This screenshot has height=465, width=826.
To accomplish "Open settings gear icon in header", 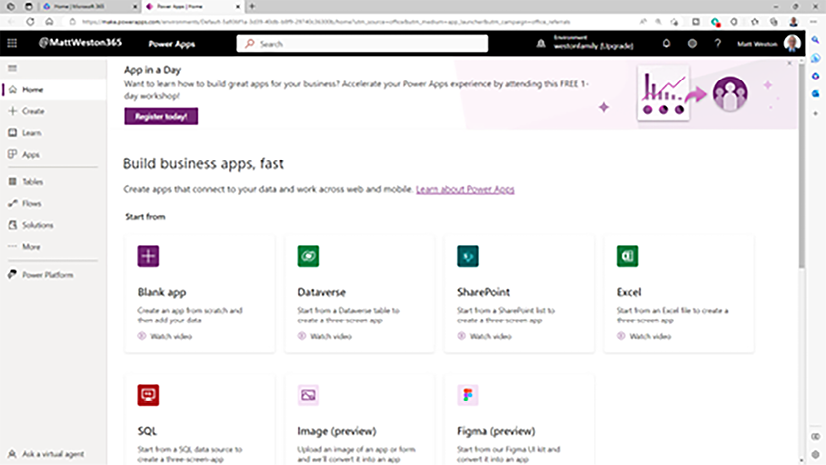I will coord(692,44).
